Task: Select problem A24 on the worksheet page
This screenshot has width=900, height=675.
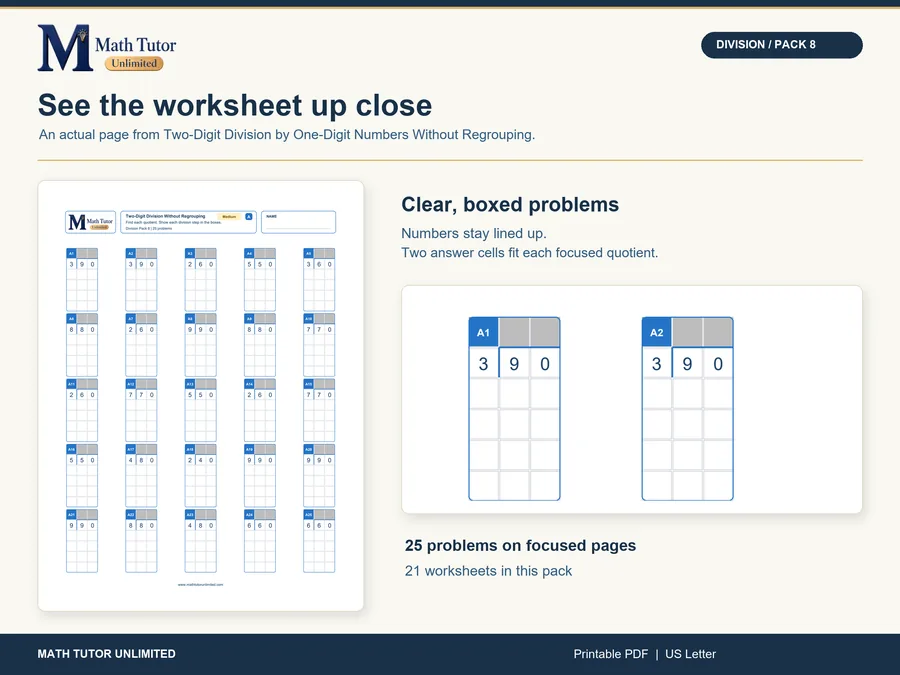Action: click(x=259, y=541)
